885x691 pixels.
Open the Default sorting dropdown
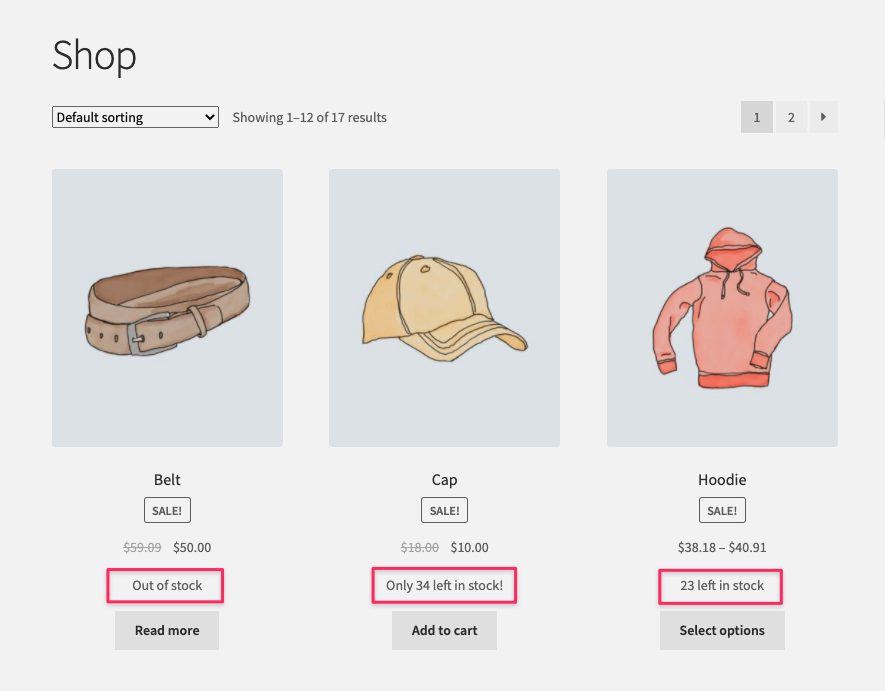pos(135,117)
